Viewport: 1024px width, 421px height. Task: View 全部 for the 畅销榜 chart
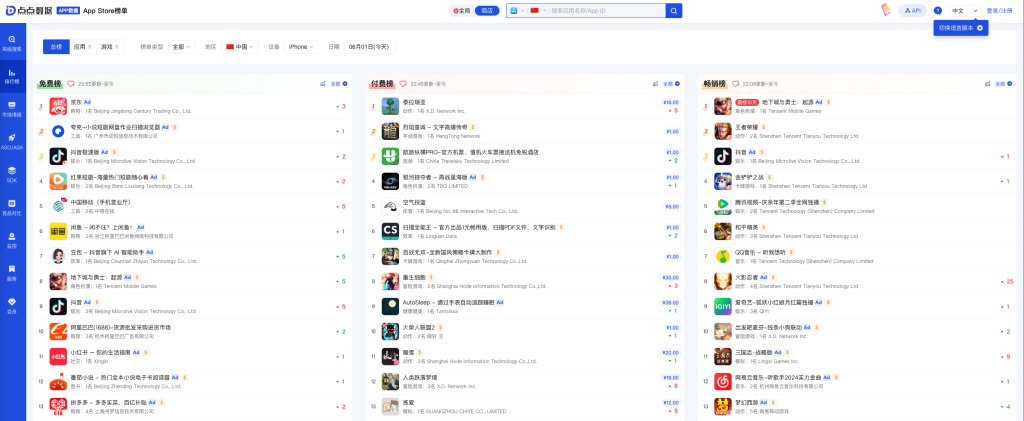1004,84
